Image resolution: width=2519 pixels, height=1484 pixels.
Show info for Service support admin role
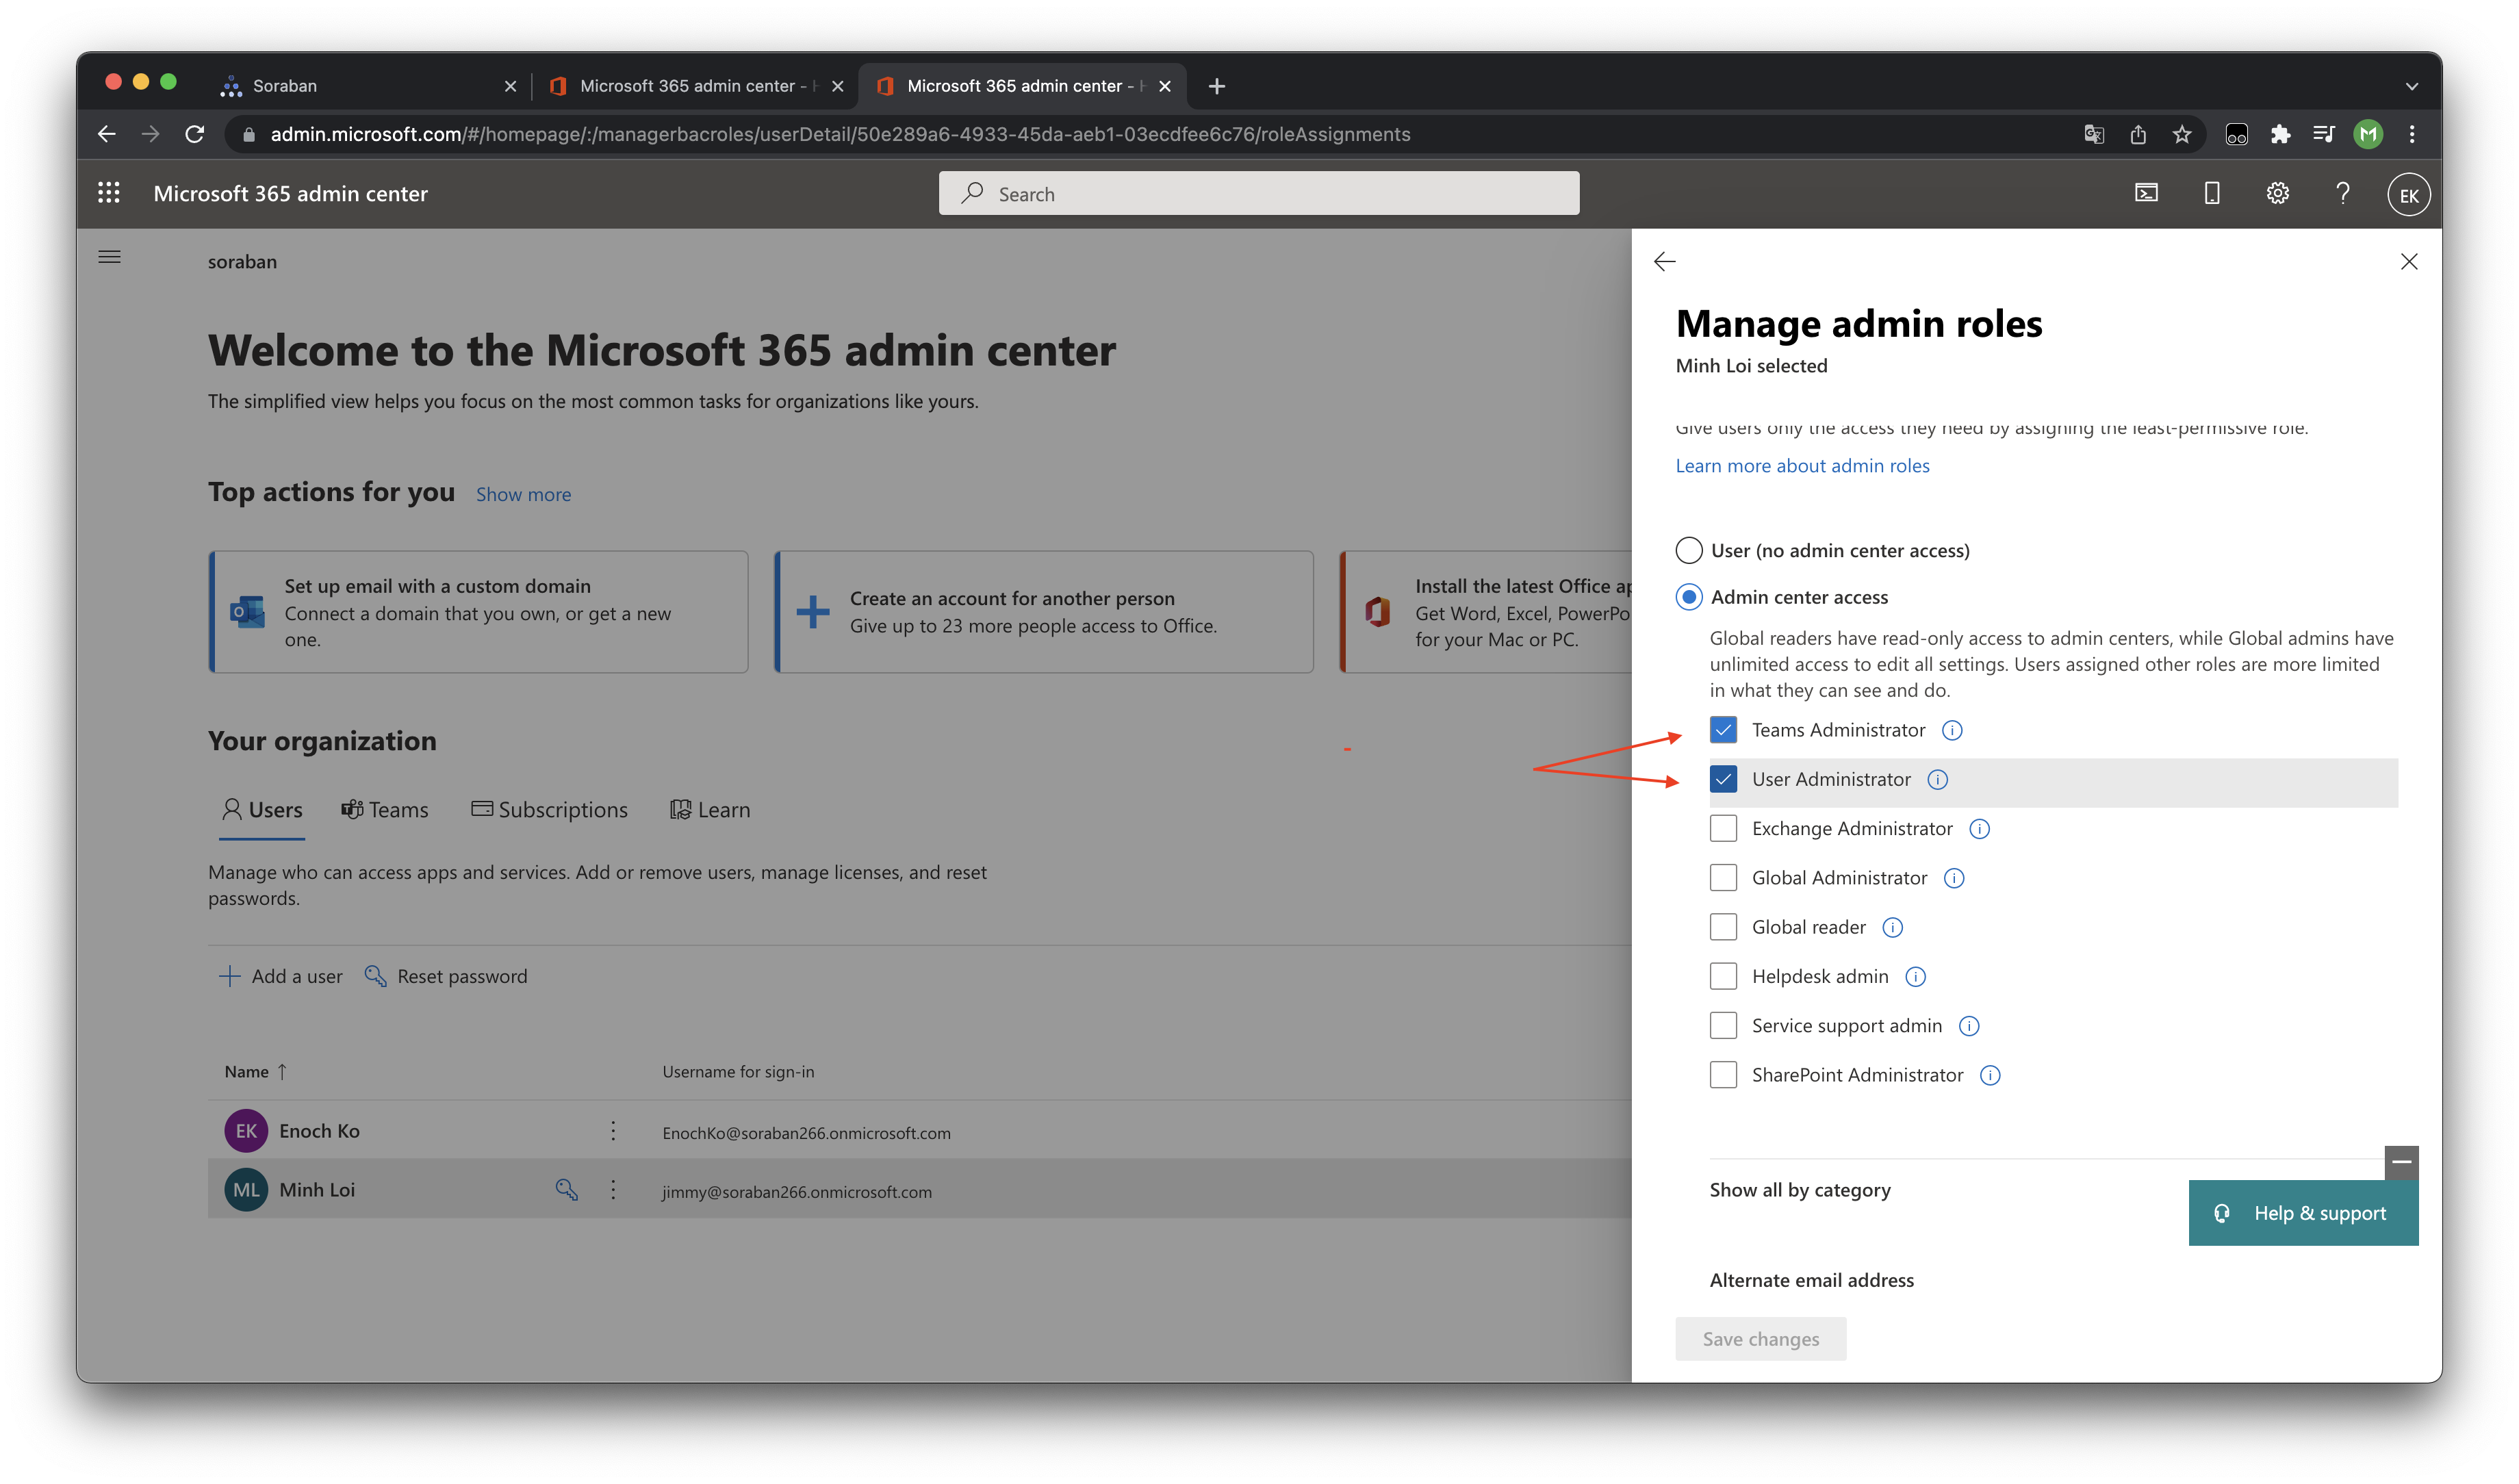point(1968,1026)
